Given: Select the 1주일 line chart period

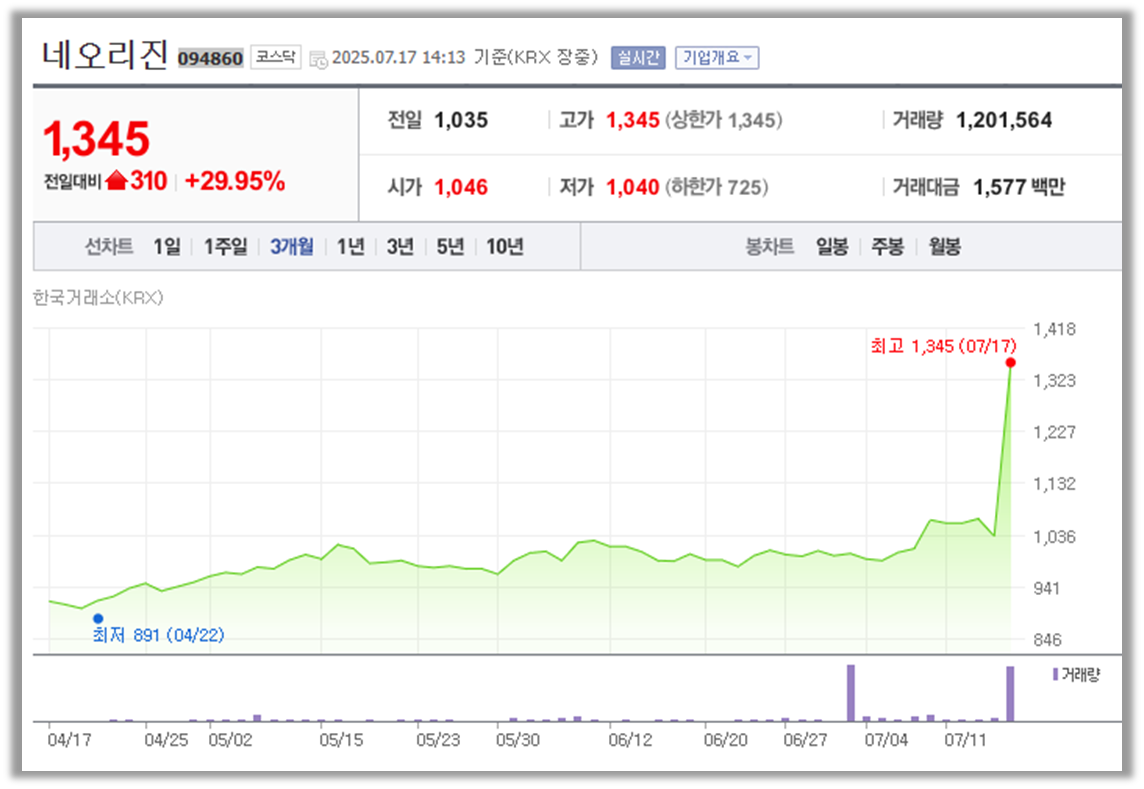Looking at the screenshot, I should tap(225, 247).
